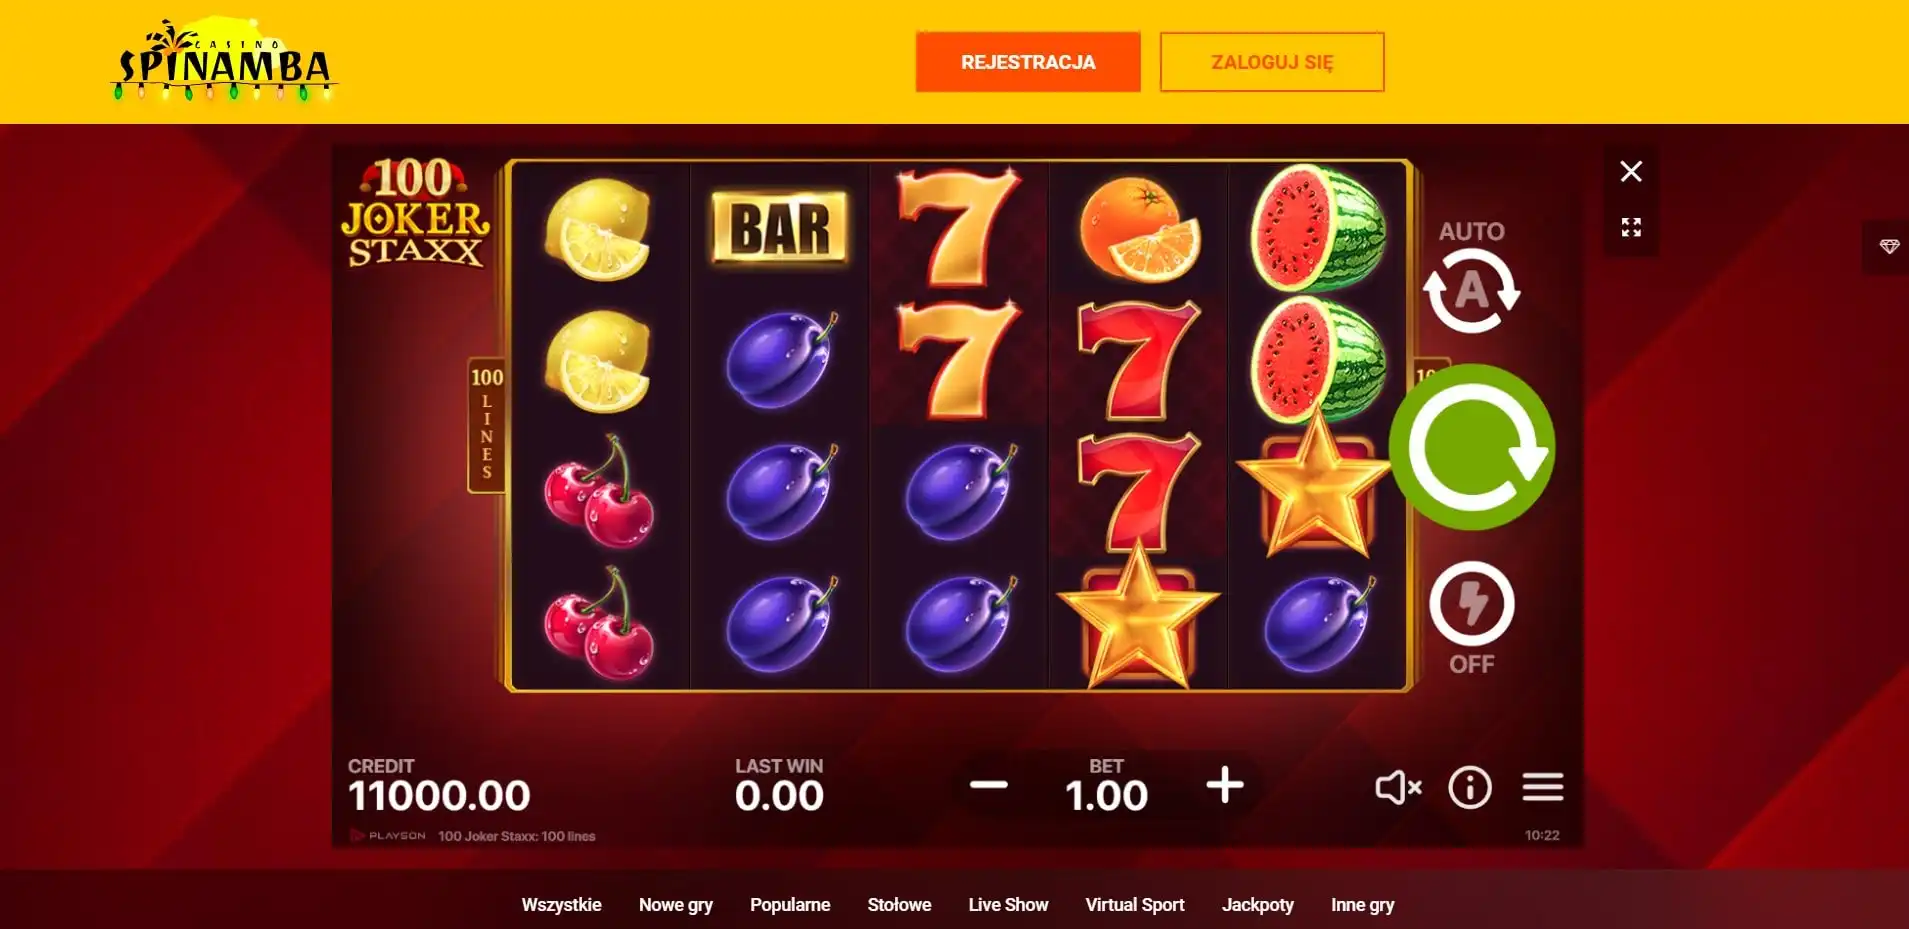Go to the Spinamba casino logo home
This screenshot has width=1909, height=929.
click(224, 62)
